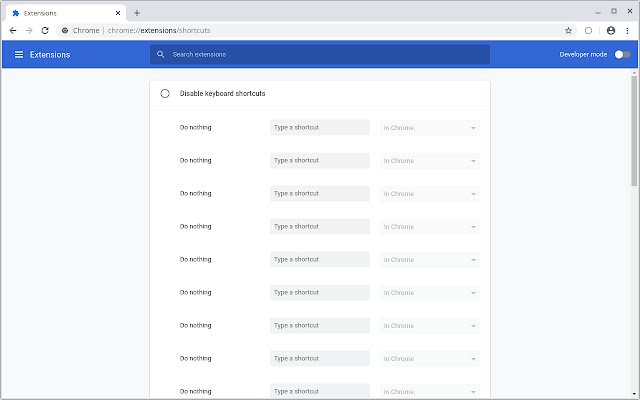Go back to the previous page
The image size is (640, 400).
click(13, 31)
